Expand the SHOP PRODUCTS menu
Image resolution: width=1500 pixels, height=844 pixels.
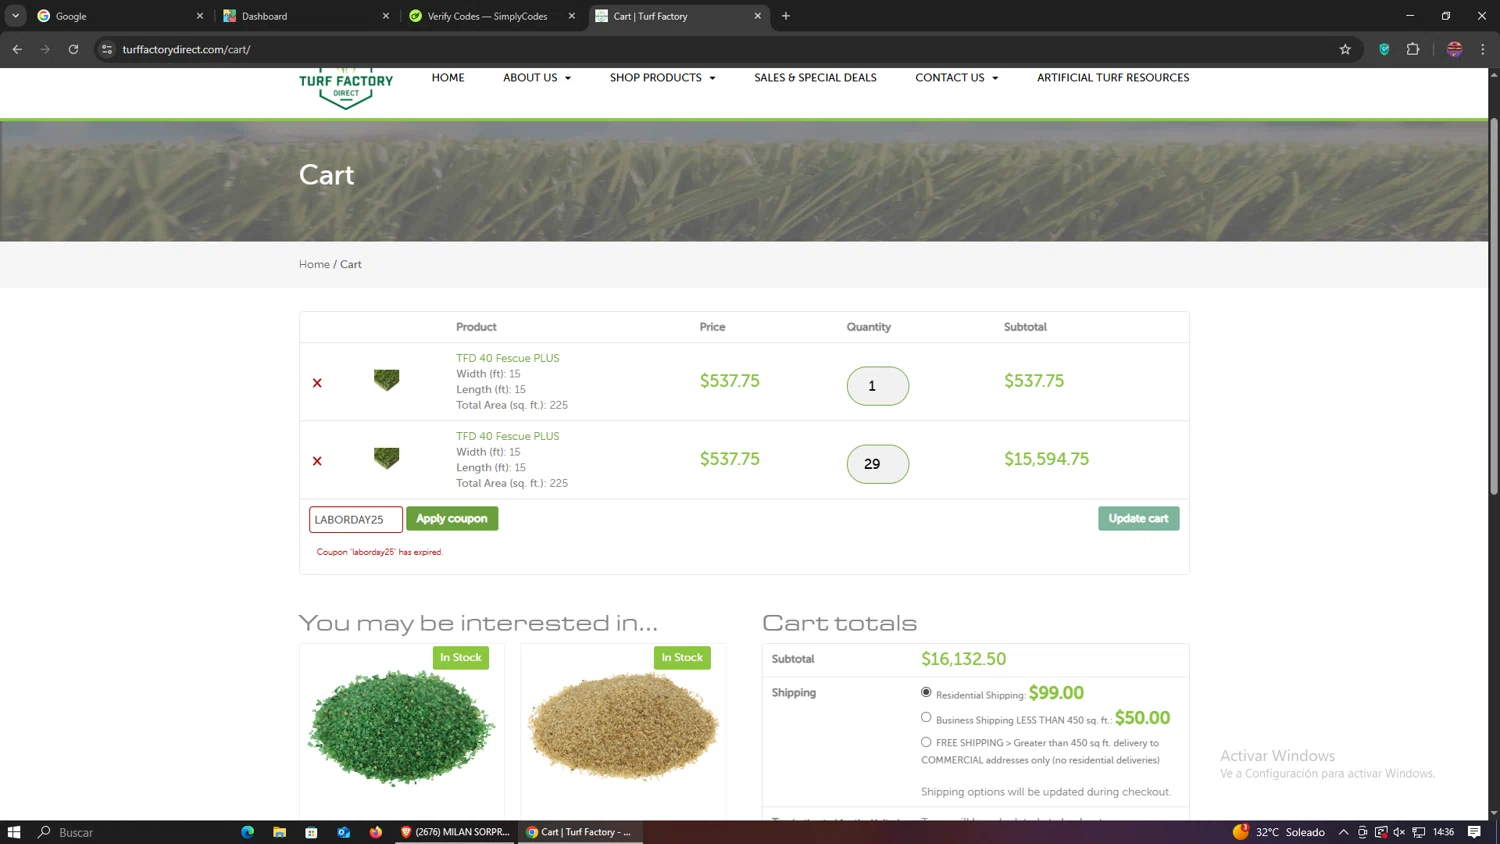662,78
